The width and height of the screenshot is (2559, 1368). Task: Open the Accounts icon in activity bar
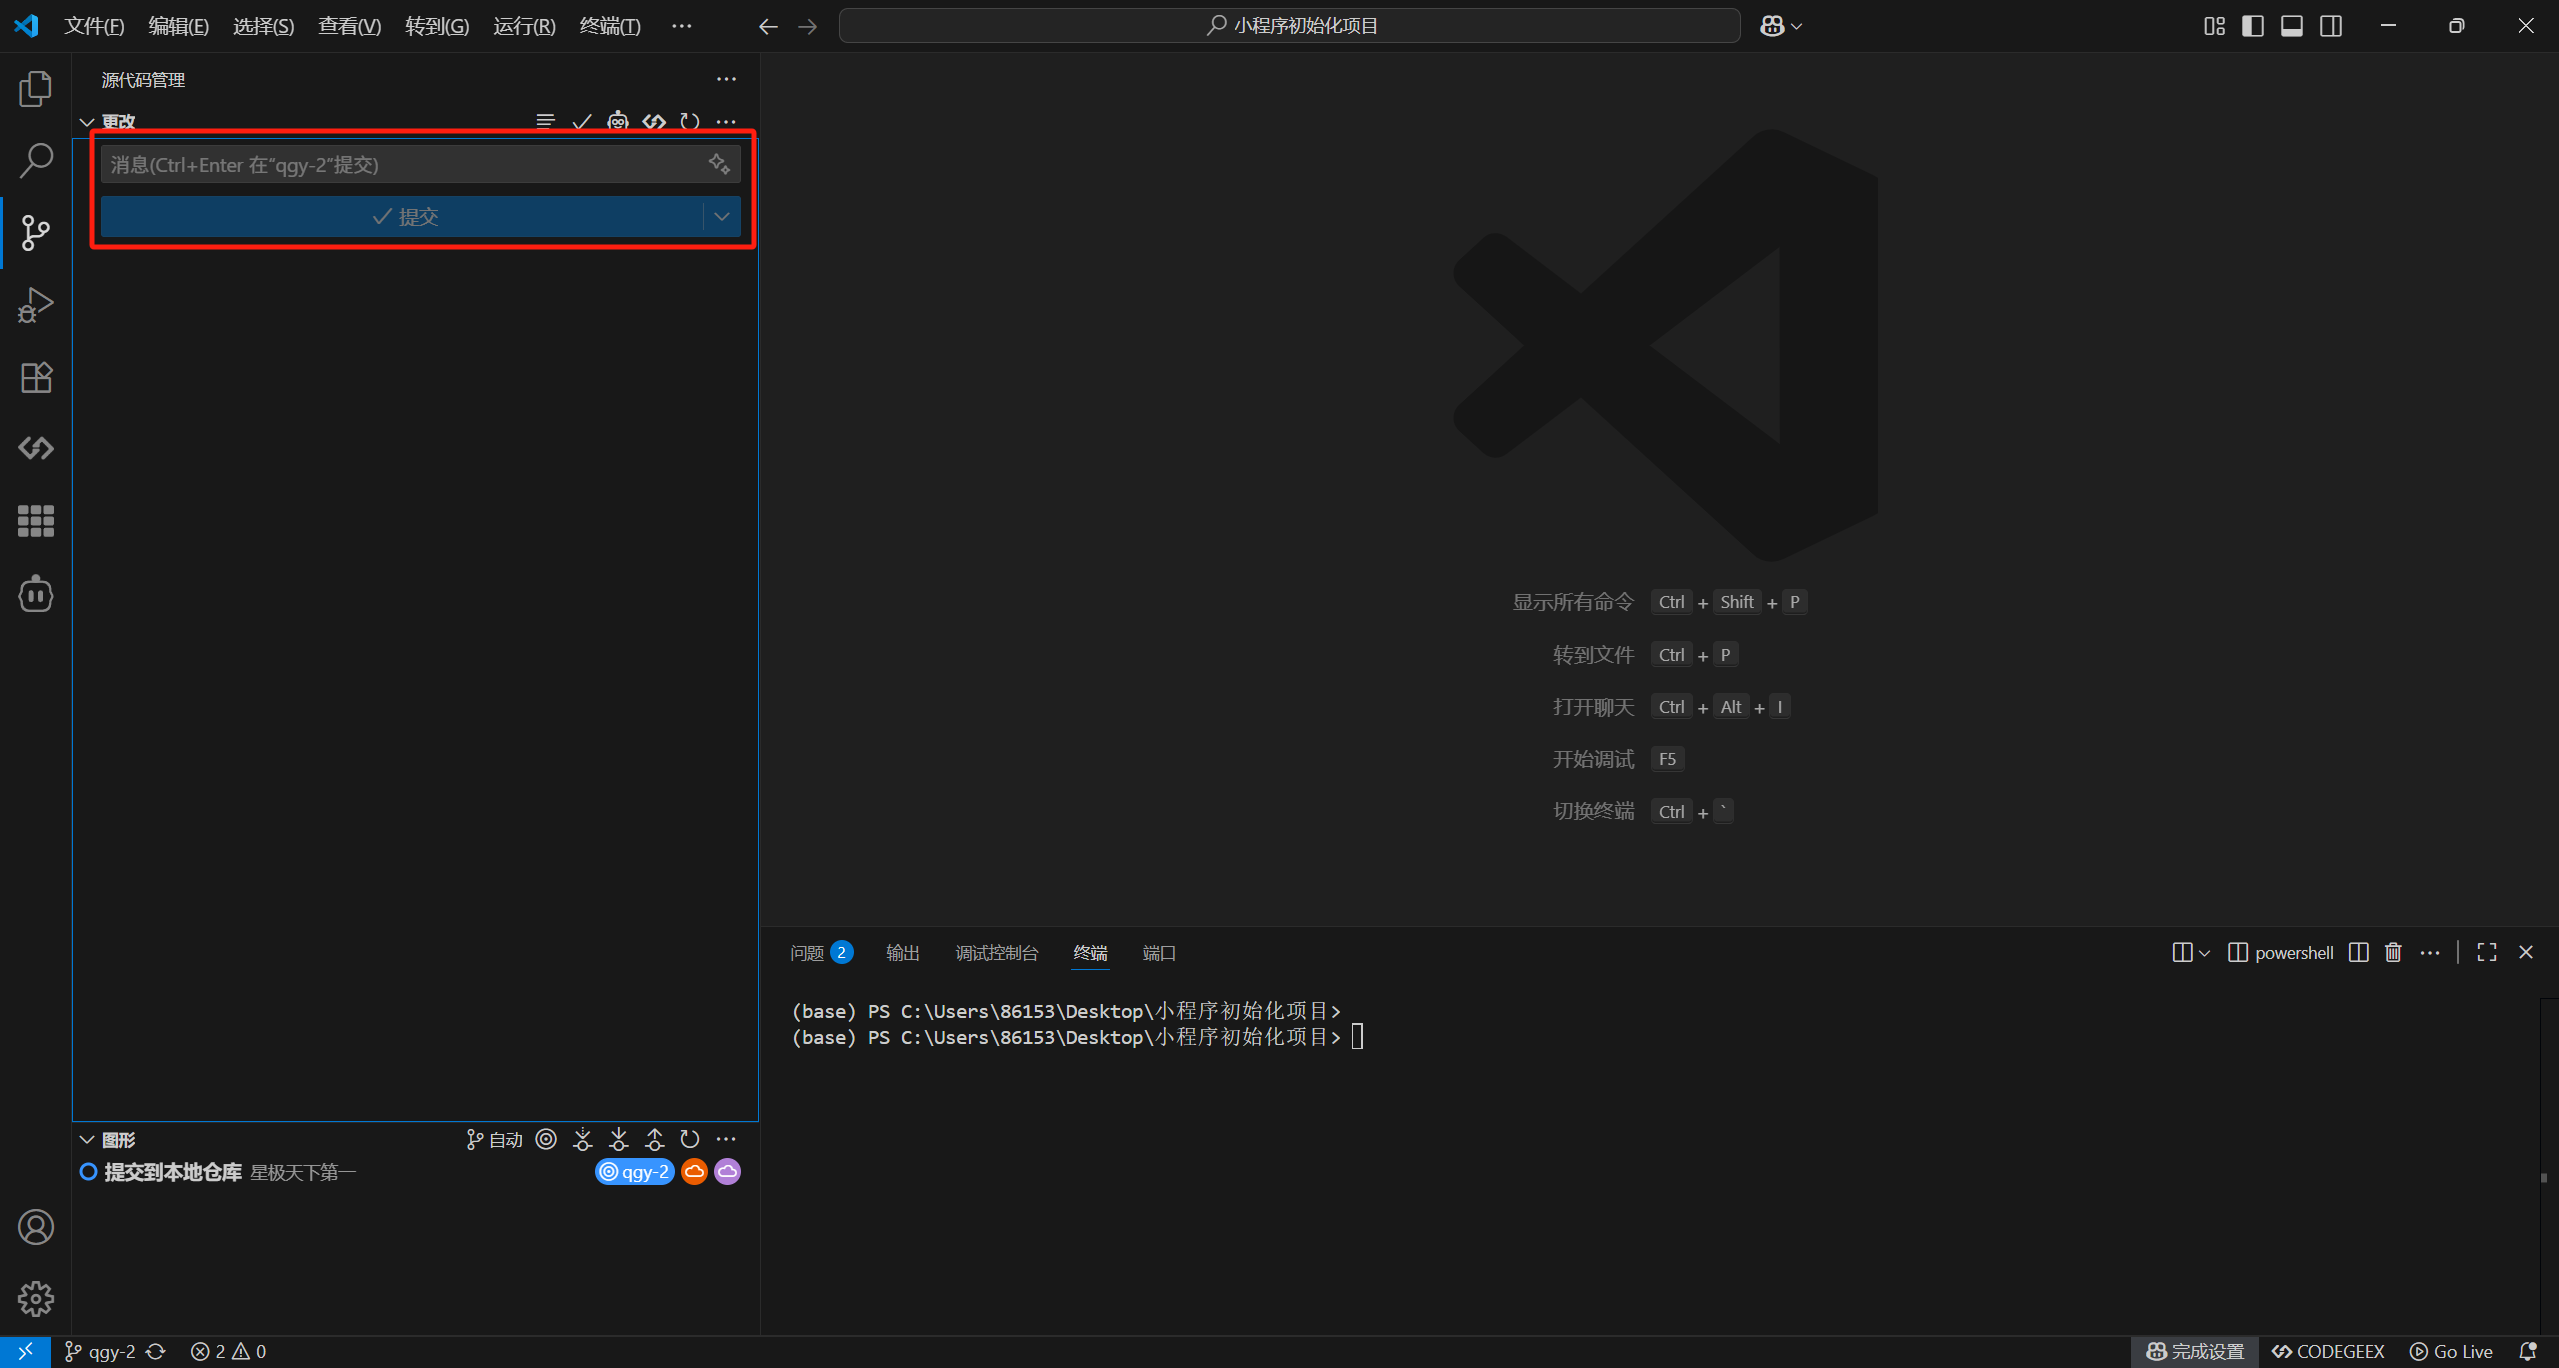(36, 1227)
